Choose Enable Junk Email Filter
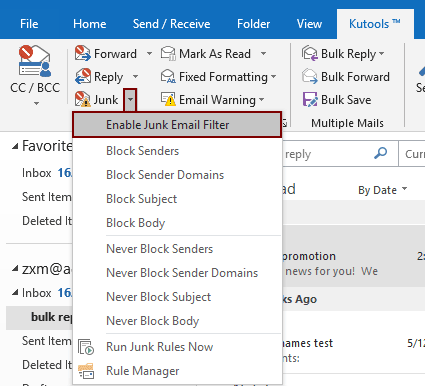 coord(177,125)
